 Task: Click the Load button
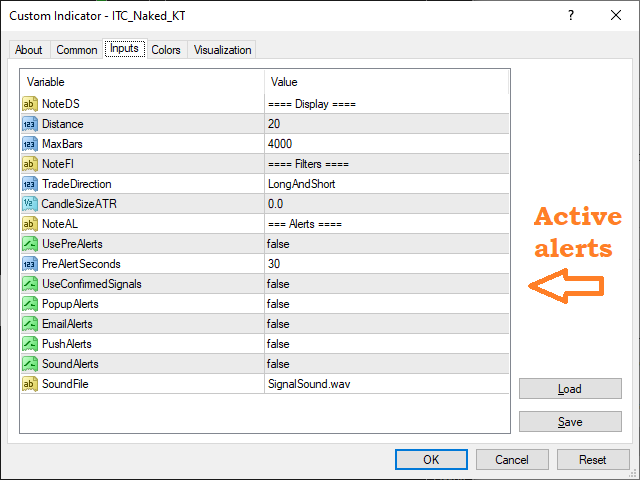coord(570,389)
